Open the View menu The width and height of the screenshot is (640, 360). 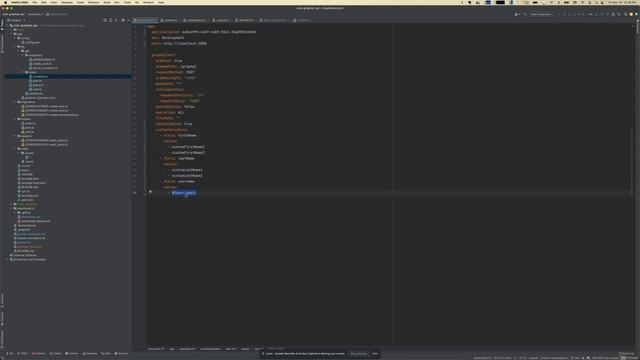click(54, 2)
